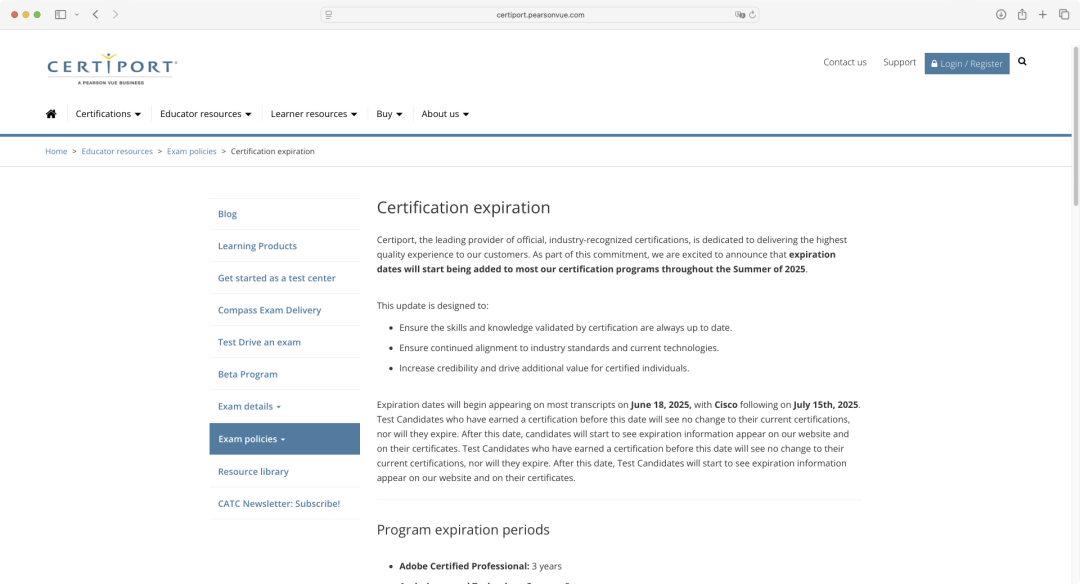Screen dimensions: 1080x584
Task: Click the Safari share icon
Action: 1022,15
